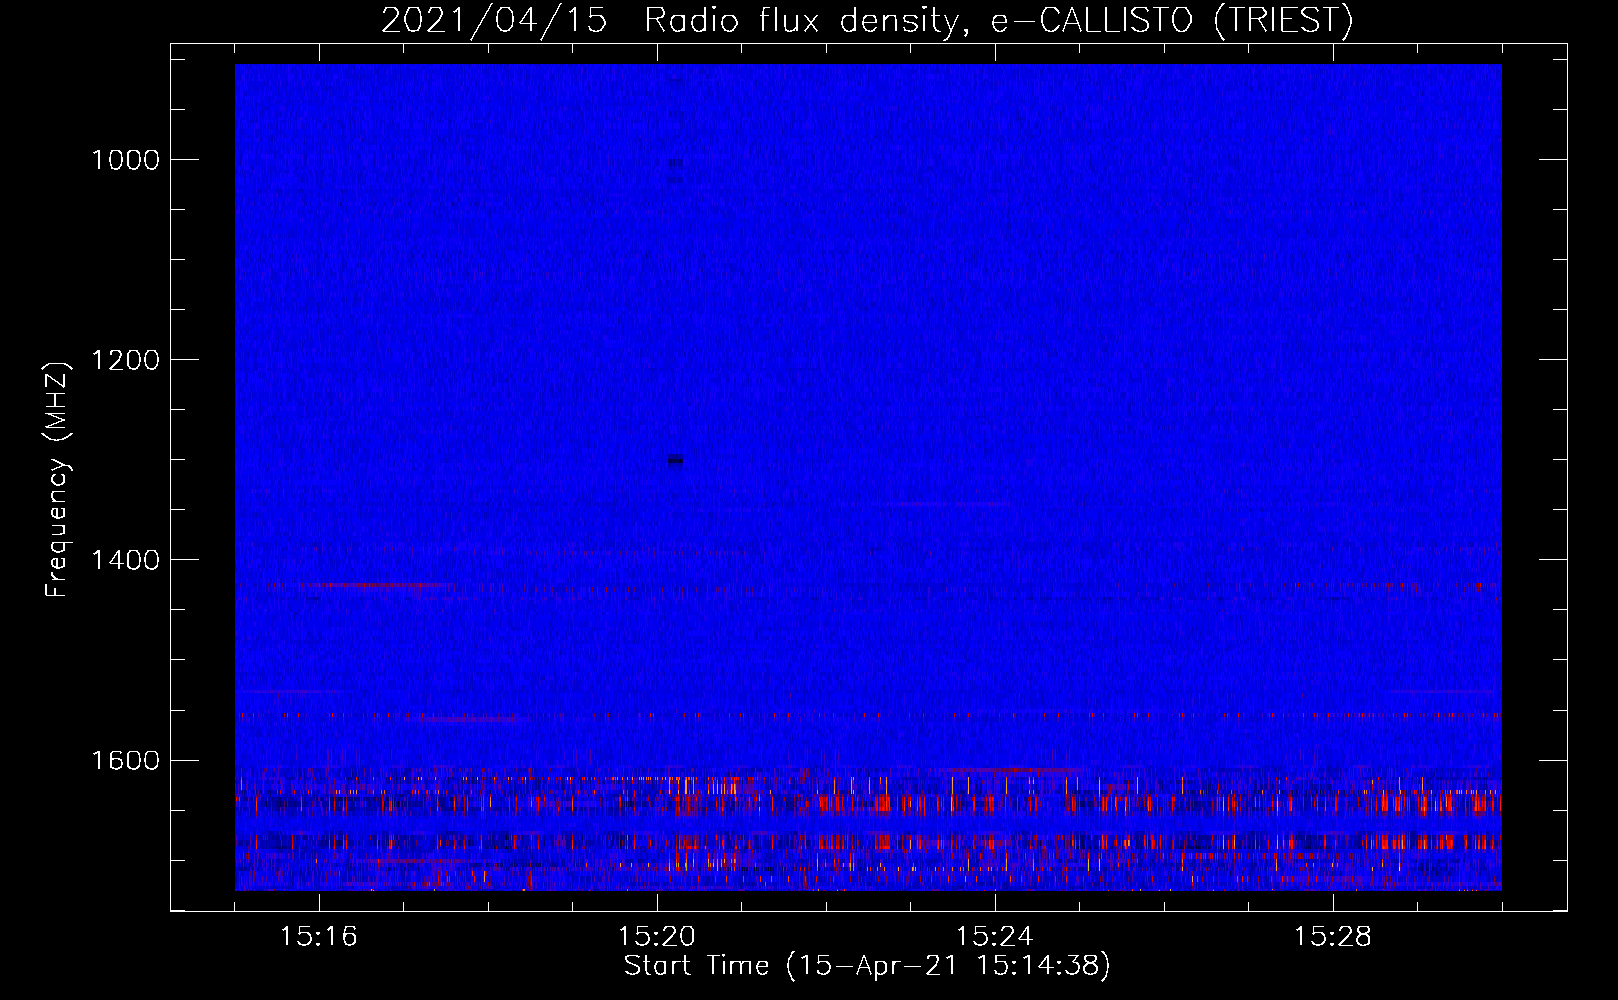Click the 15:28 time tick label

tap(1332, 937)
